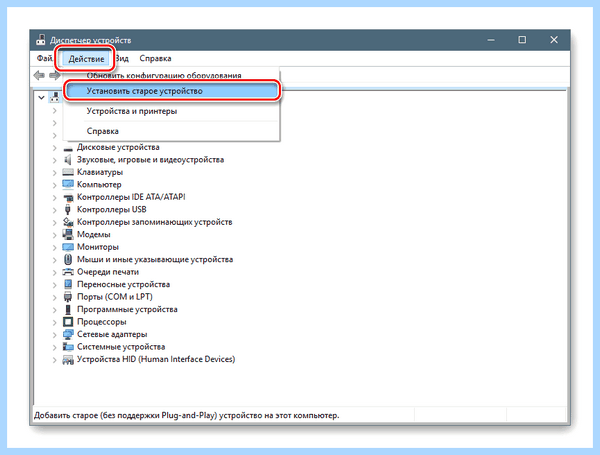Select the Модемы row text
Screen dimensions: 600x455
click(94, 234)
